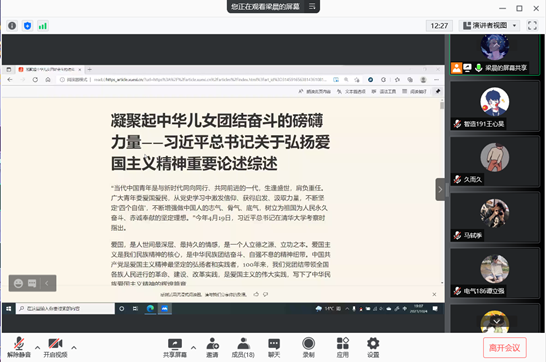This screenshot has height=362, width=546.
Task: Open the 演讲者视图 view dropdown
Action: click(x=489, y=25)
